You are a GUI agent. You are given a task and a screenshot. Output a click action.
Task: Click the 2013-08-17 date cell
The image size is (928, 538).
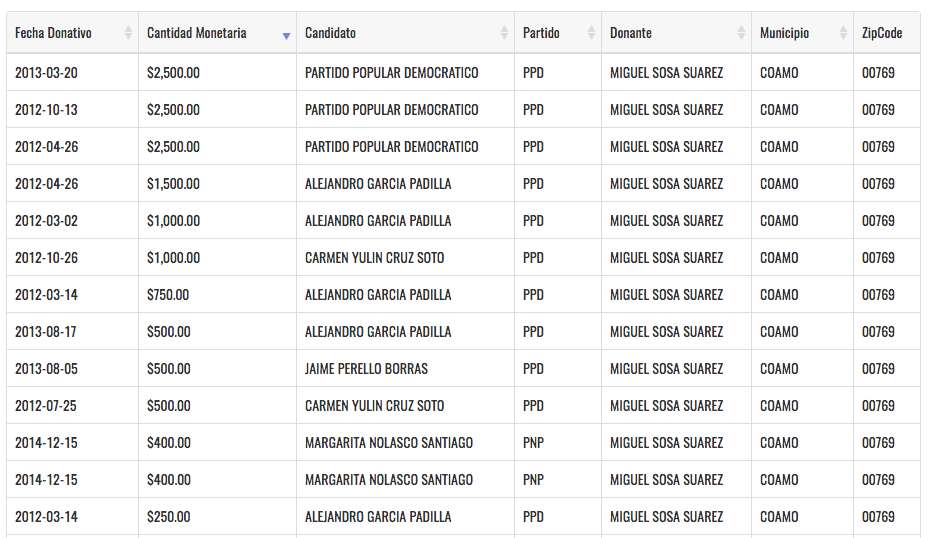click(46, 332)
